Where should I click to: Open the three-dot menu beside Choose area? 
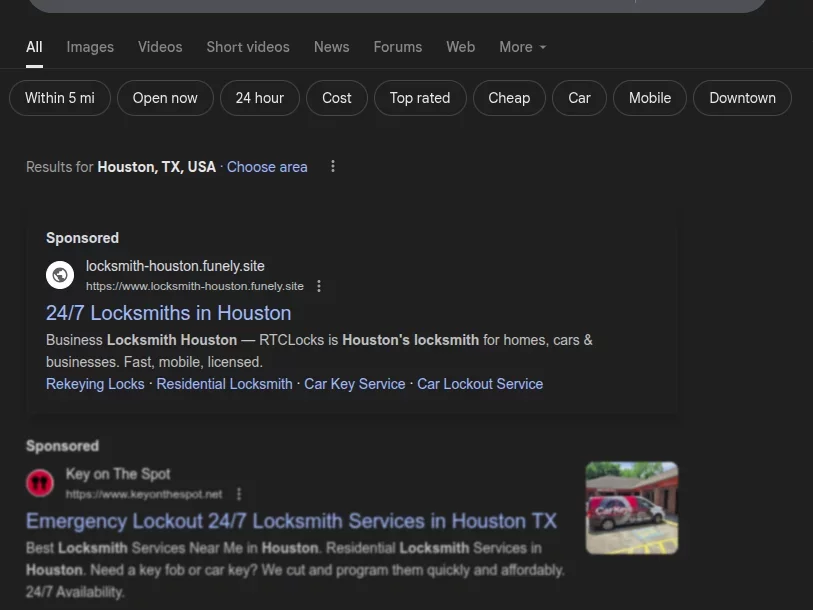(333, 167)
